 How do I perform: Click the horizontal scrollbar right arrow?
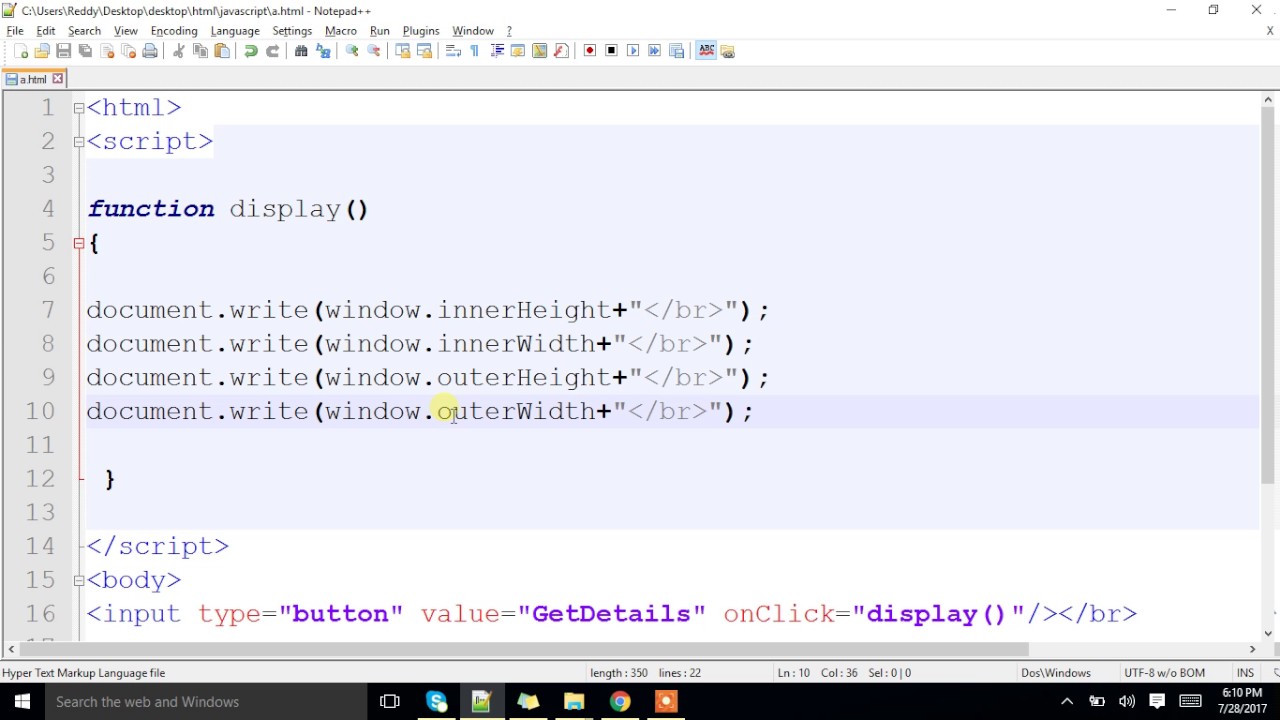tap(1252, 649)
